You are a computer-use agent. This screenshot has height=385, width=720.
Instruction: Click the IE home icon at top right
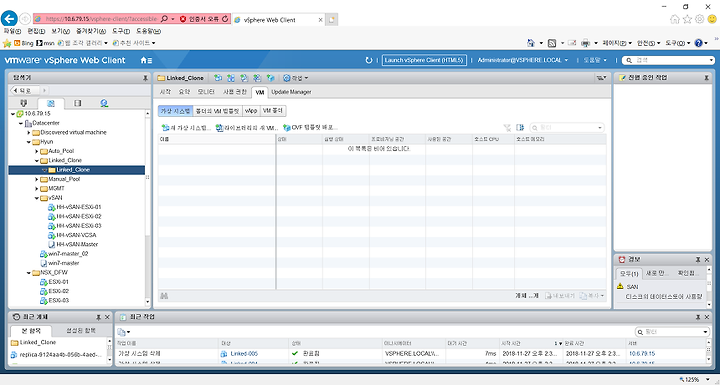pos(675,19)
